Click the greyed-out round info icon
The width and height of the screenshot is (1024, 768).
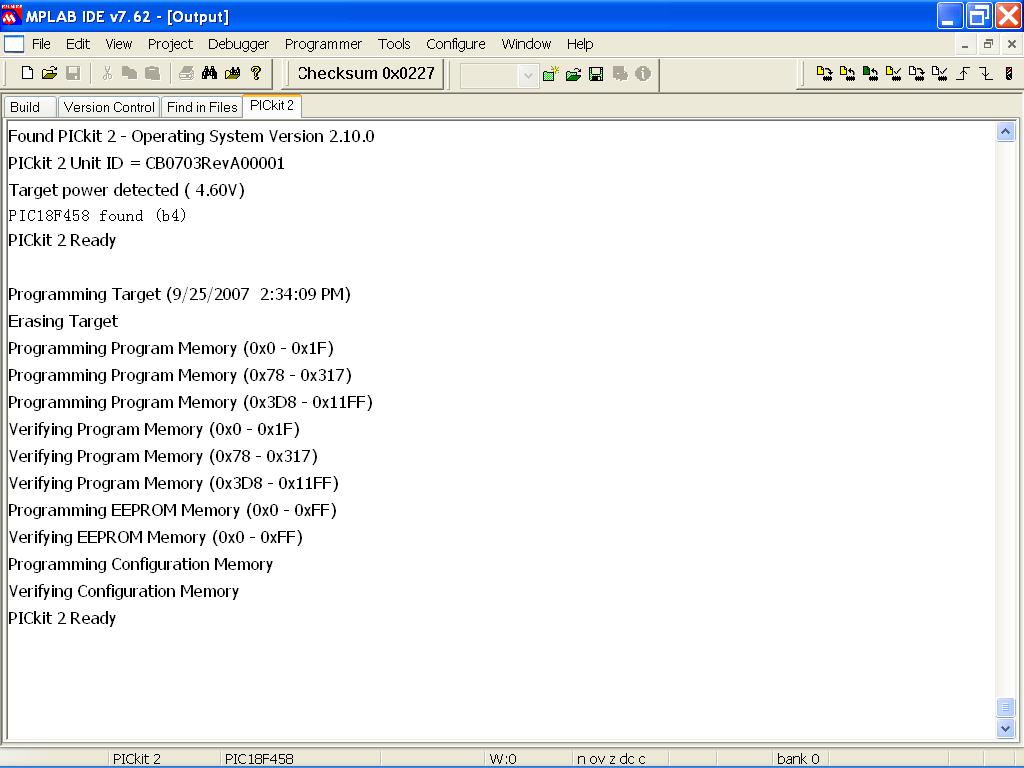(x=643, y=74)
